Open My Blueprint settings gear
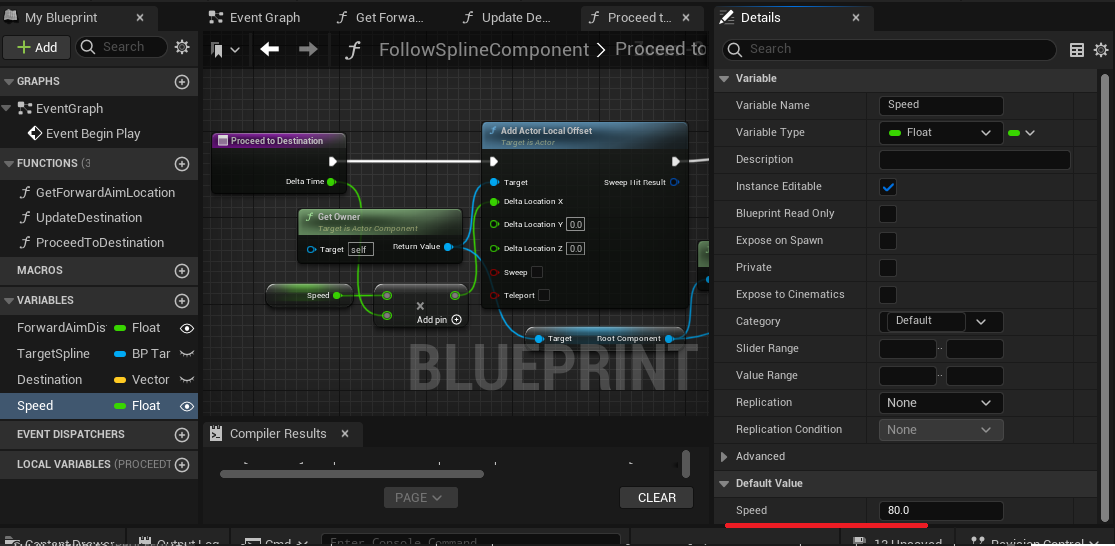 pyautogui.click(x=182, y=47)
